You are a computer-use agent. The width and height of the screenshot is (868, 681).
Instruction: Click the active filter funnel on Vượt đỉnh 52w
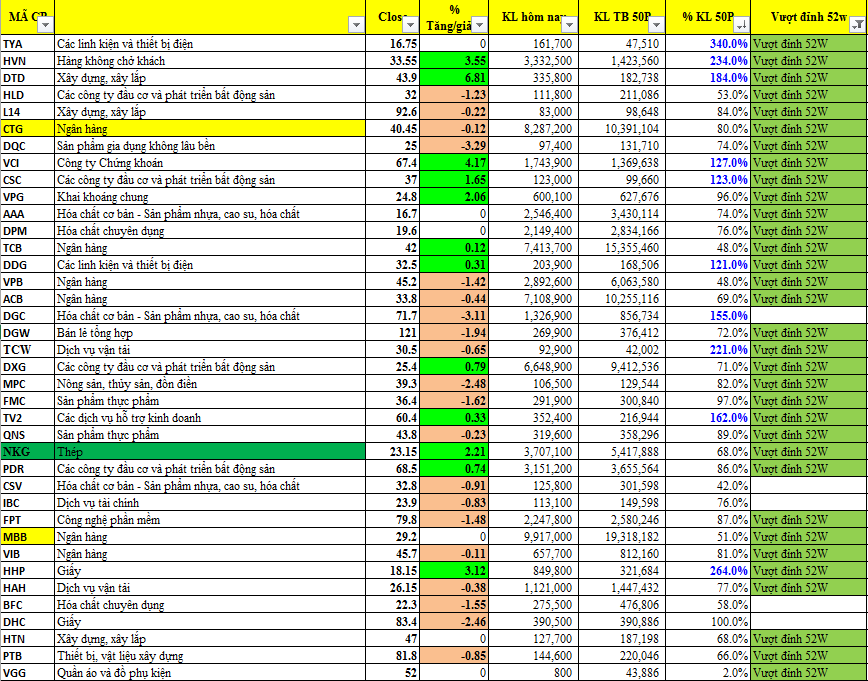tap(857, 26)
